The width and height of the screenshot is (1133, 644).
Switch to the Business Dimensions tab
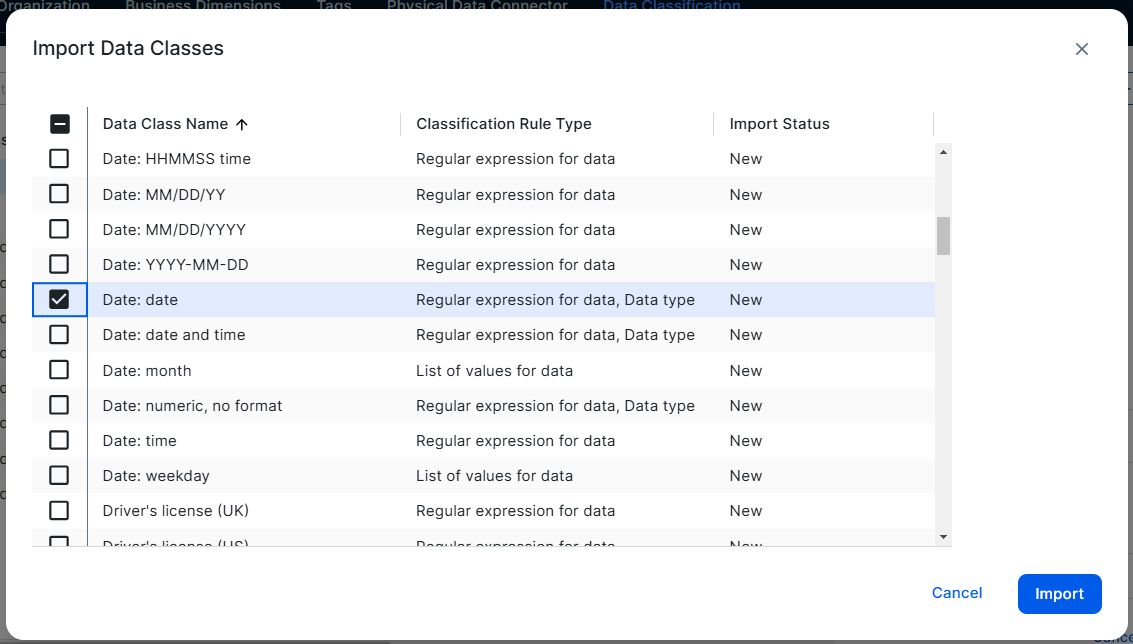click(x=202, y=6)
